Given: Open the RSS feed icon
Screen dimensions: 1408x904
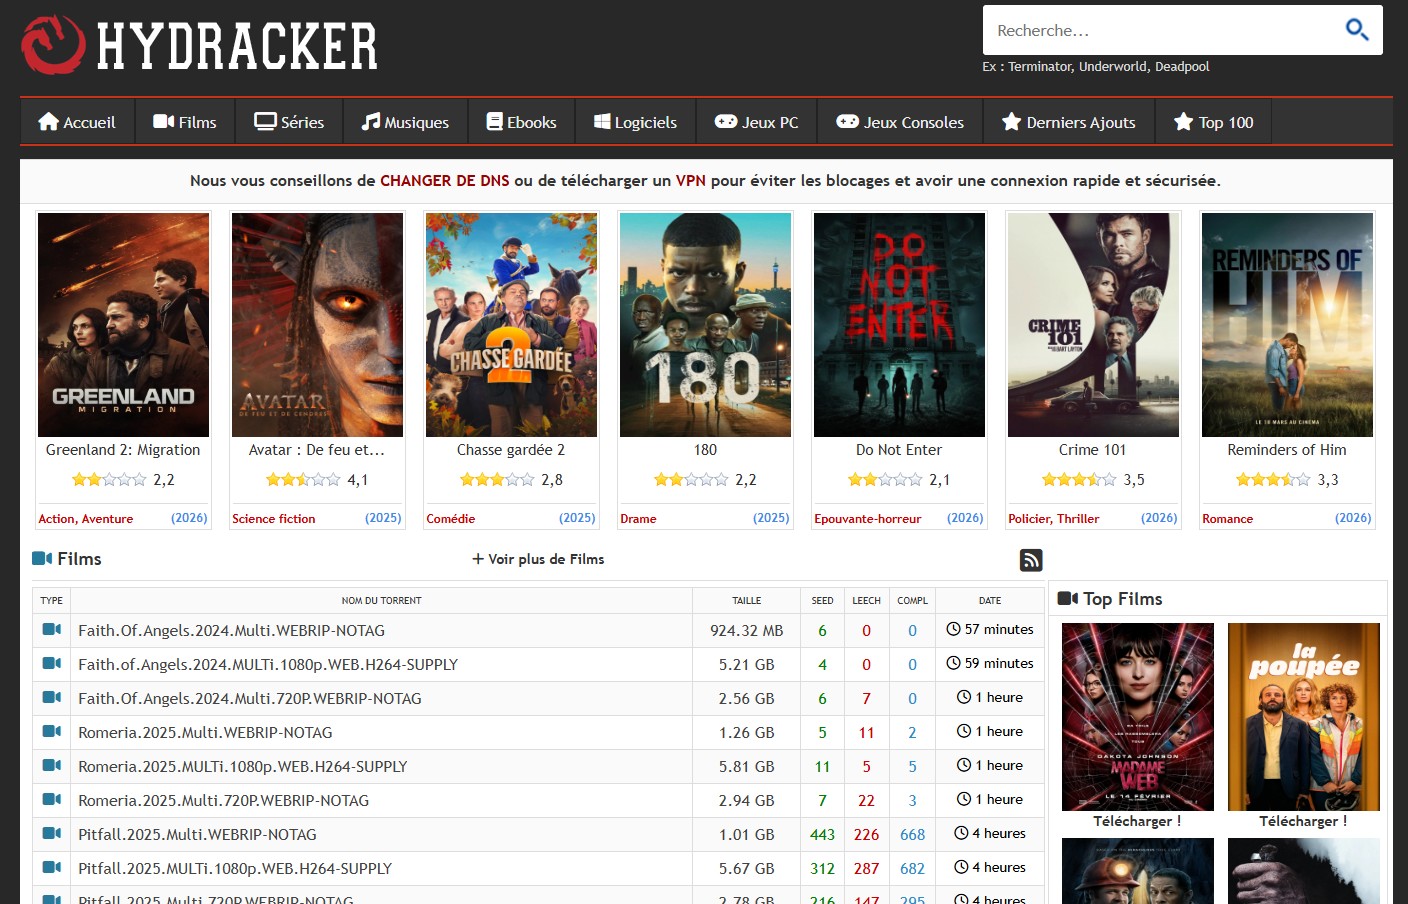Looking at the screenshot, I should pyautogui.click(x=1031, y=560).
